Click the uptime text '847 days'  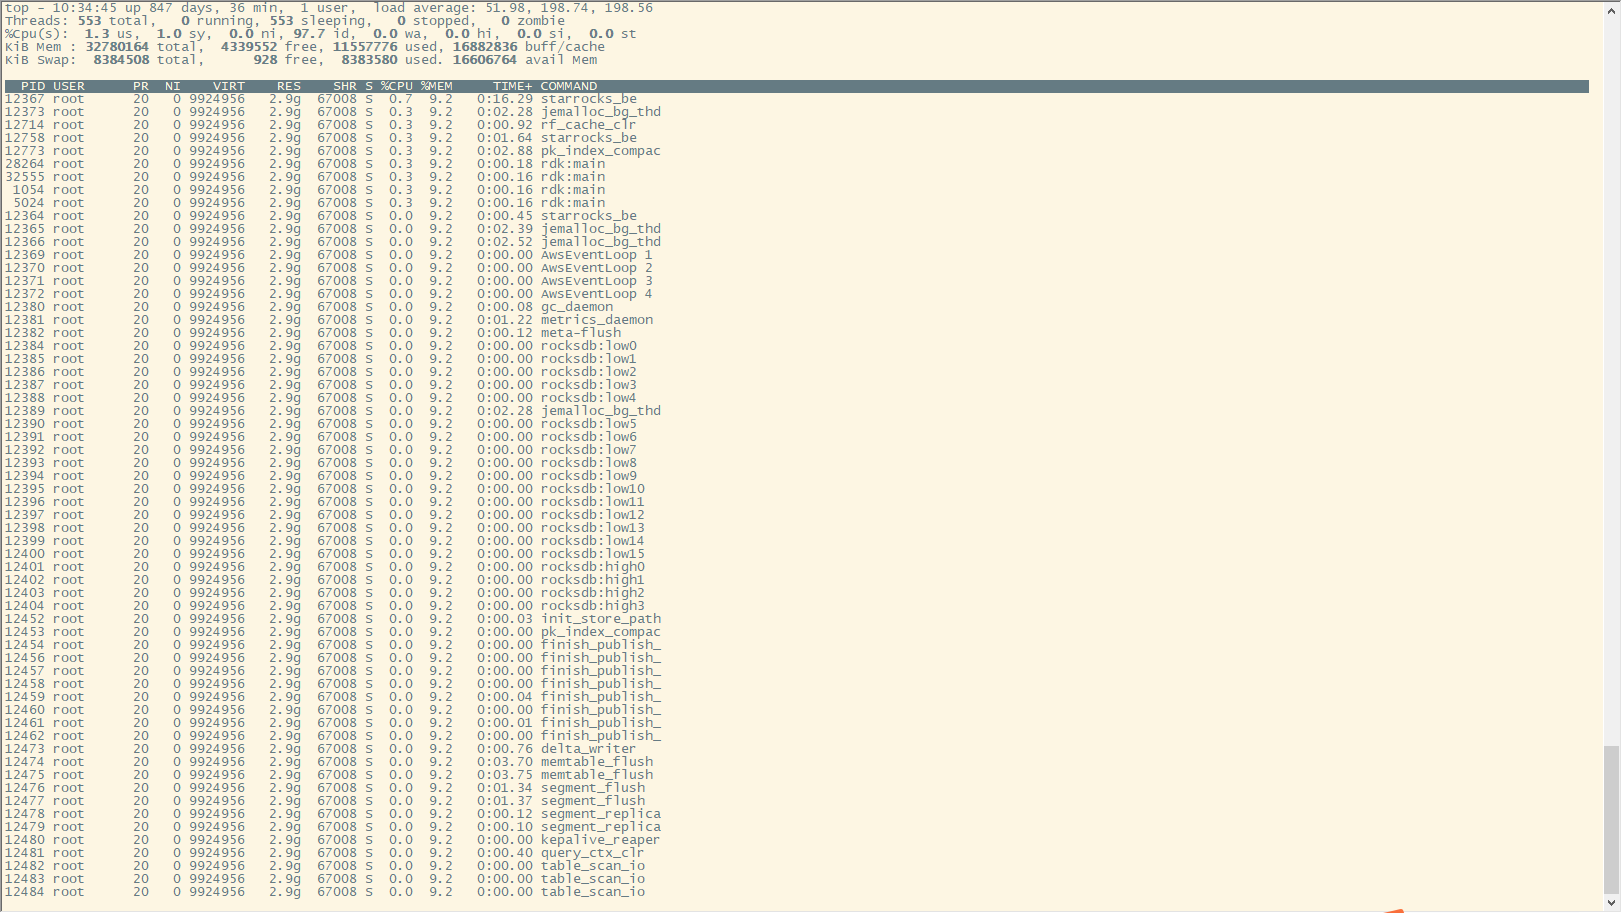(181, 8)
